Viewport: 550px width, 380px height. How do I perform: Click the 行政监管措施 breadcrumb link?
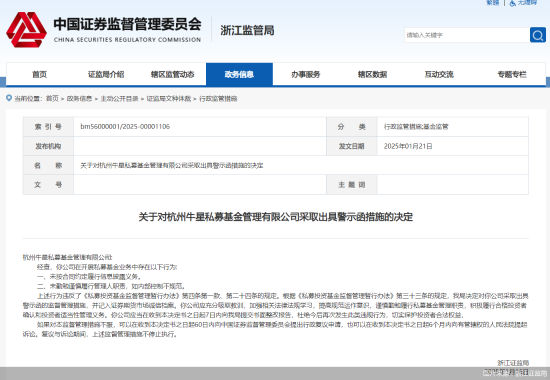tap(218, 99)
